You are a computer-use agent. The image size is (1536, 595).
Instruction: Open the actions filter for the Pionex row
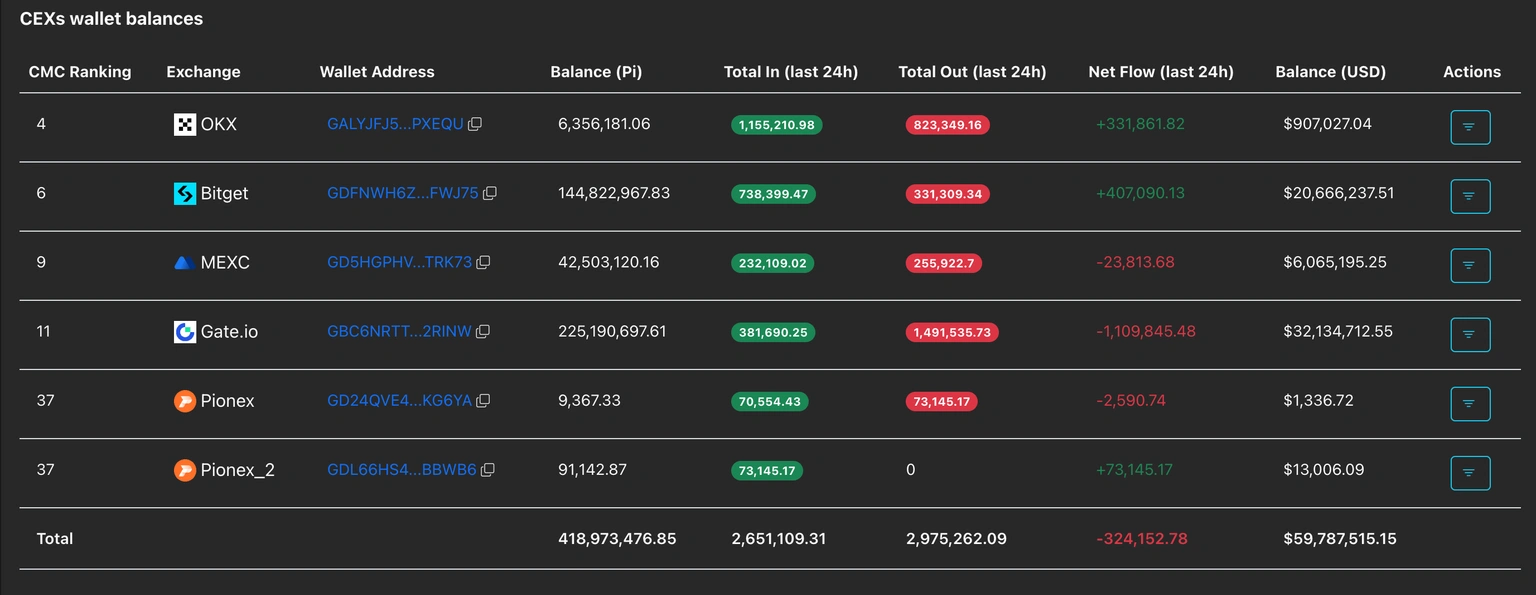pyautogui.click(x=1469, y=403)
